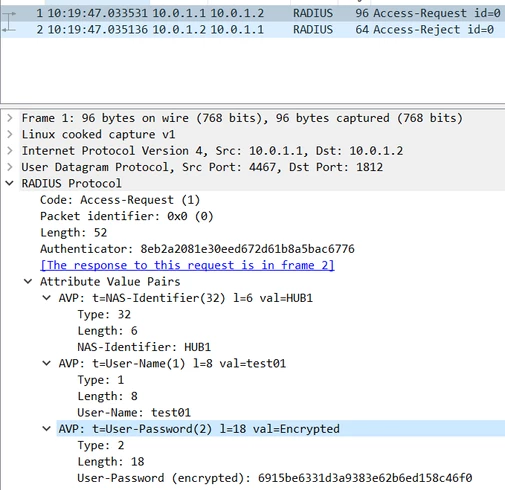Collapse the User-Password AVP node
The width and height of the screenshot is (505, 490).
[47, 429]
